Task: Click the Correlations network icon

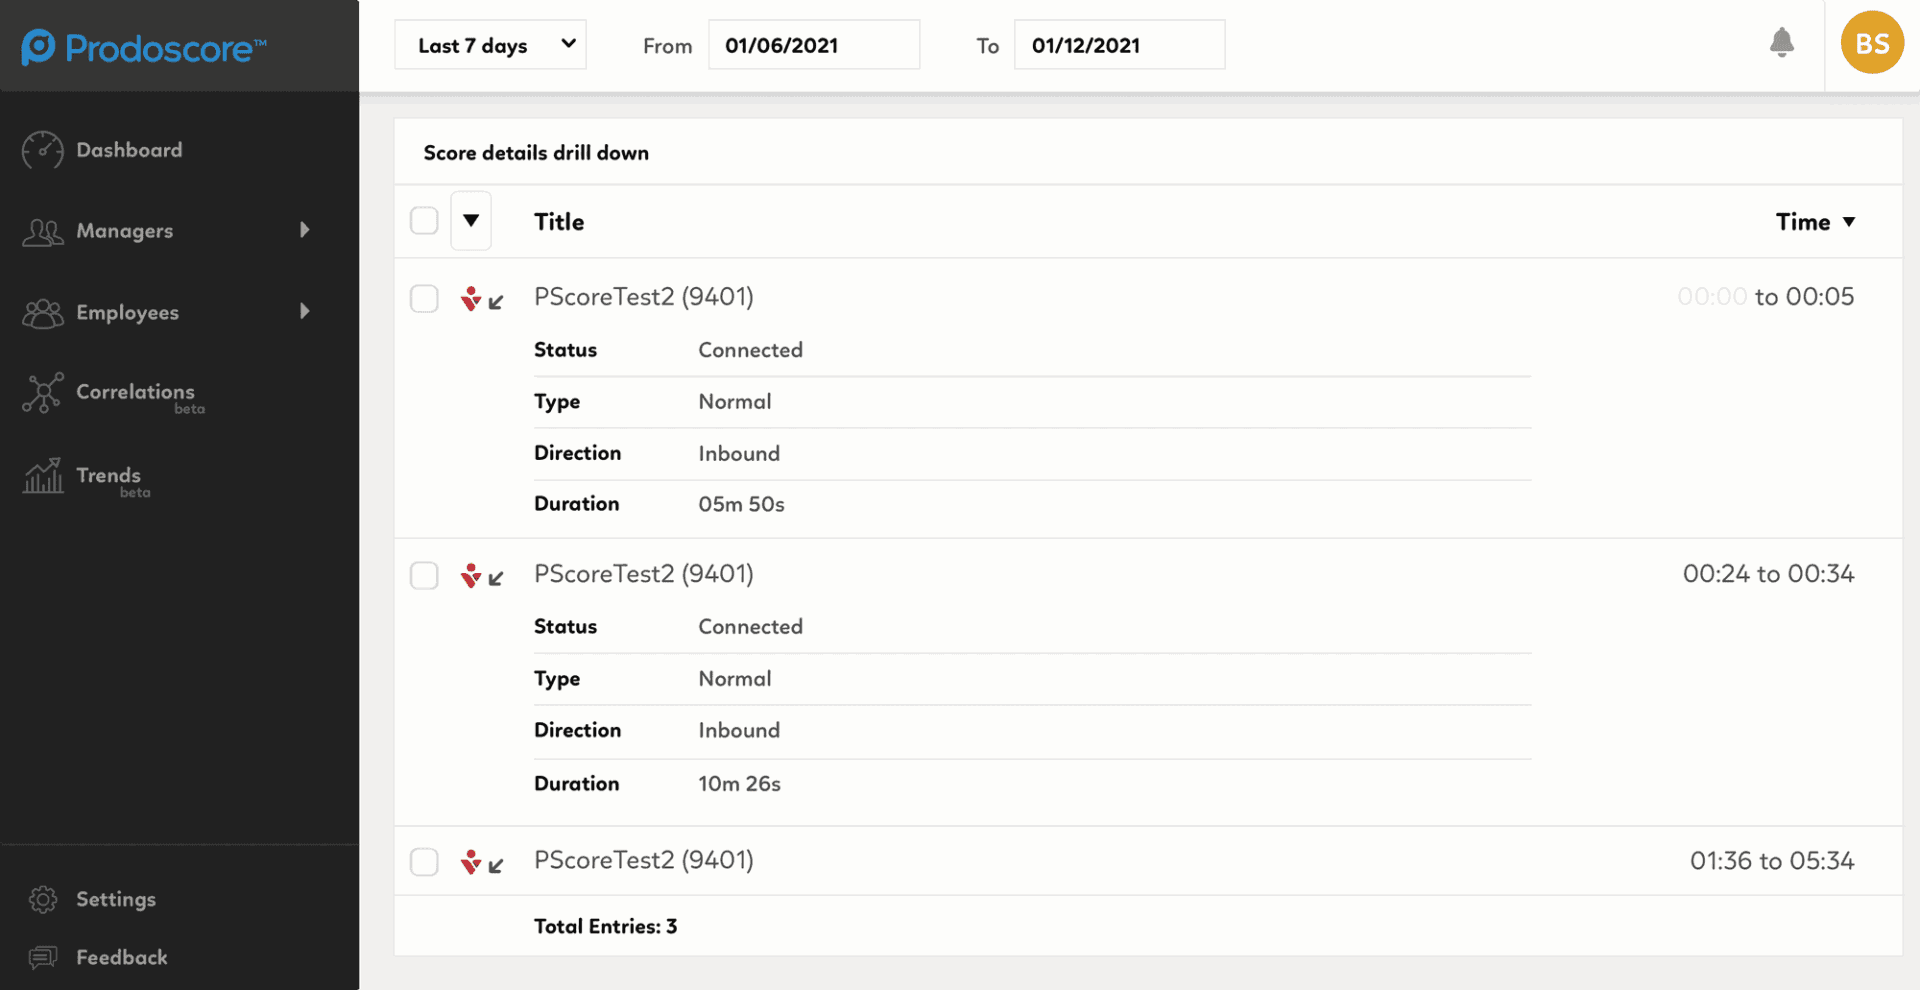Action: click(43, 393)
